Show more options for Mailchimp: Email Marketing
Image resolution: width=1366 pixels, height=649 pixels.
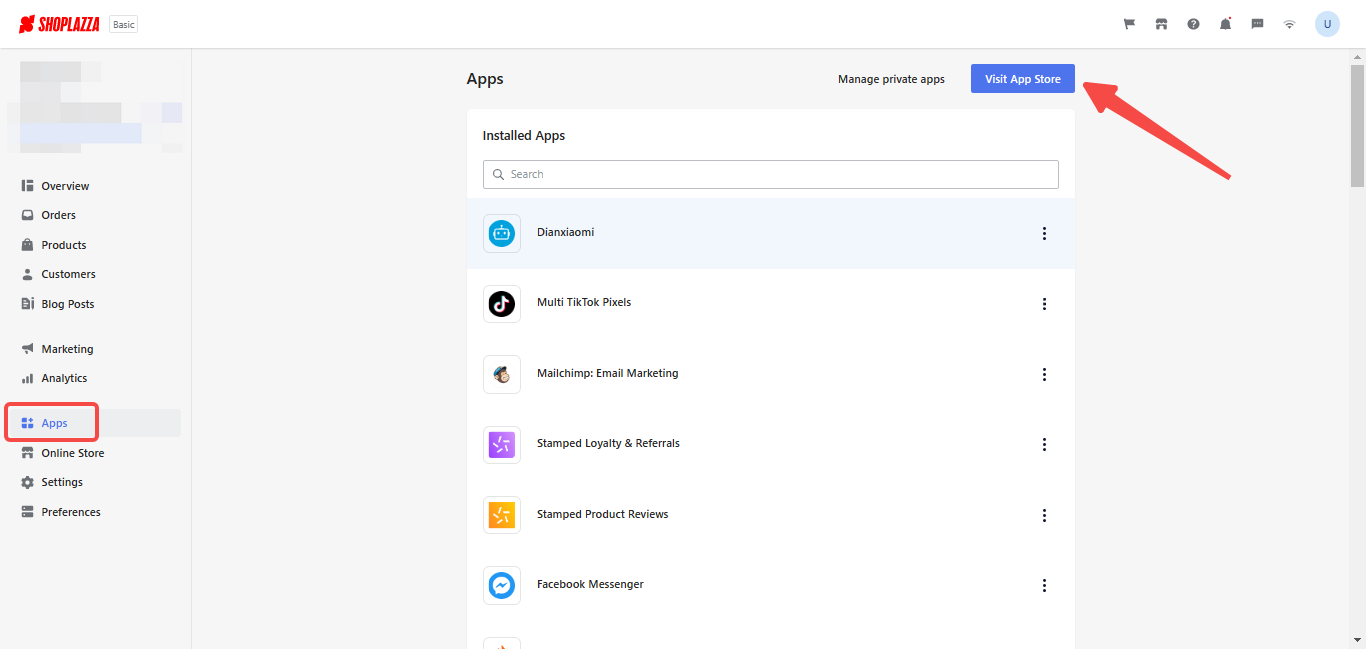point(1044,374)
